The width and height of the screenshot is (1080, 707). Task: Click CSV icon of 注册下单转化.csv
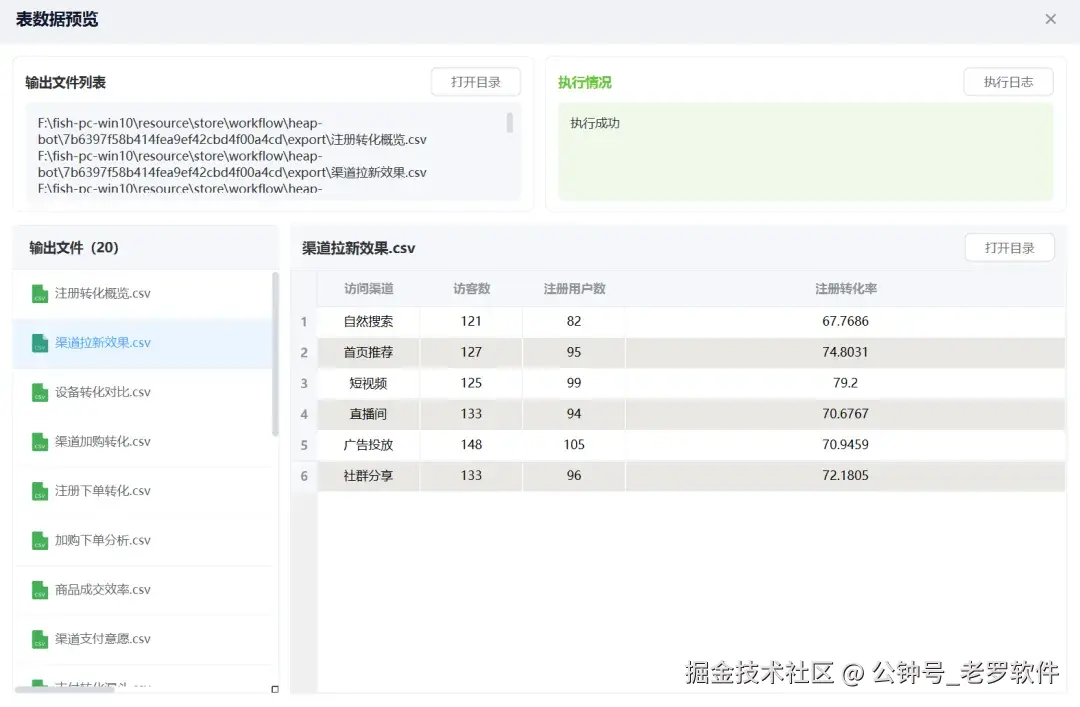point(40,491)
